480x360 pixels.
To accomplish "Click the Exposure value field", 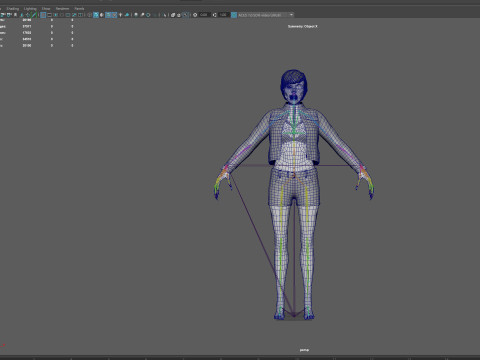I will (x=204, y=15).
